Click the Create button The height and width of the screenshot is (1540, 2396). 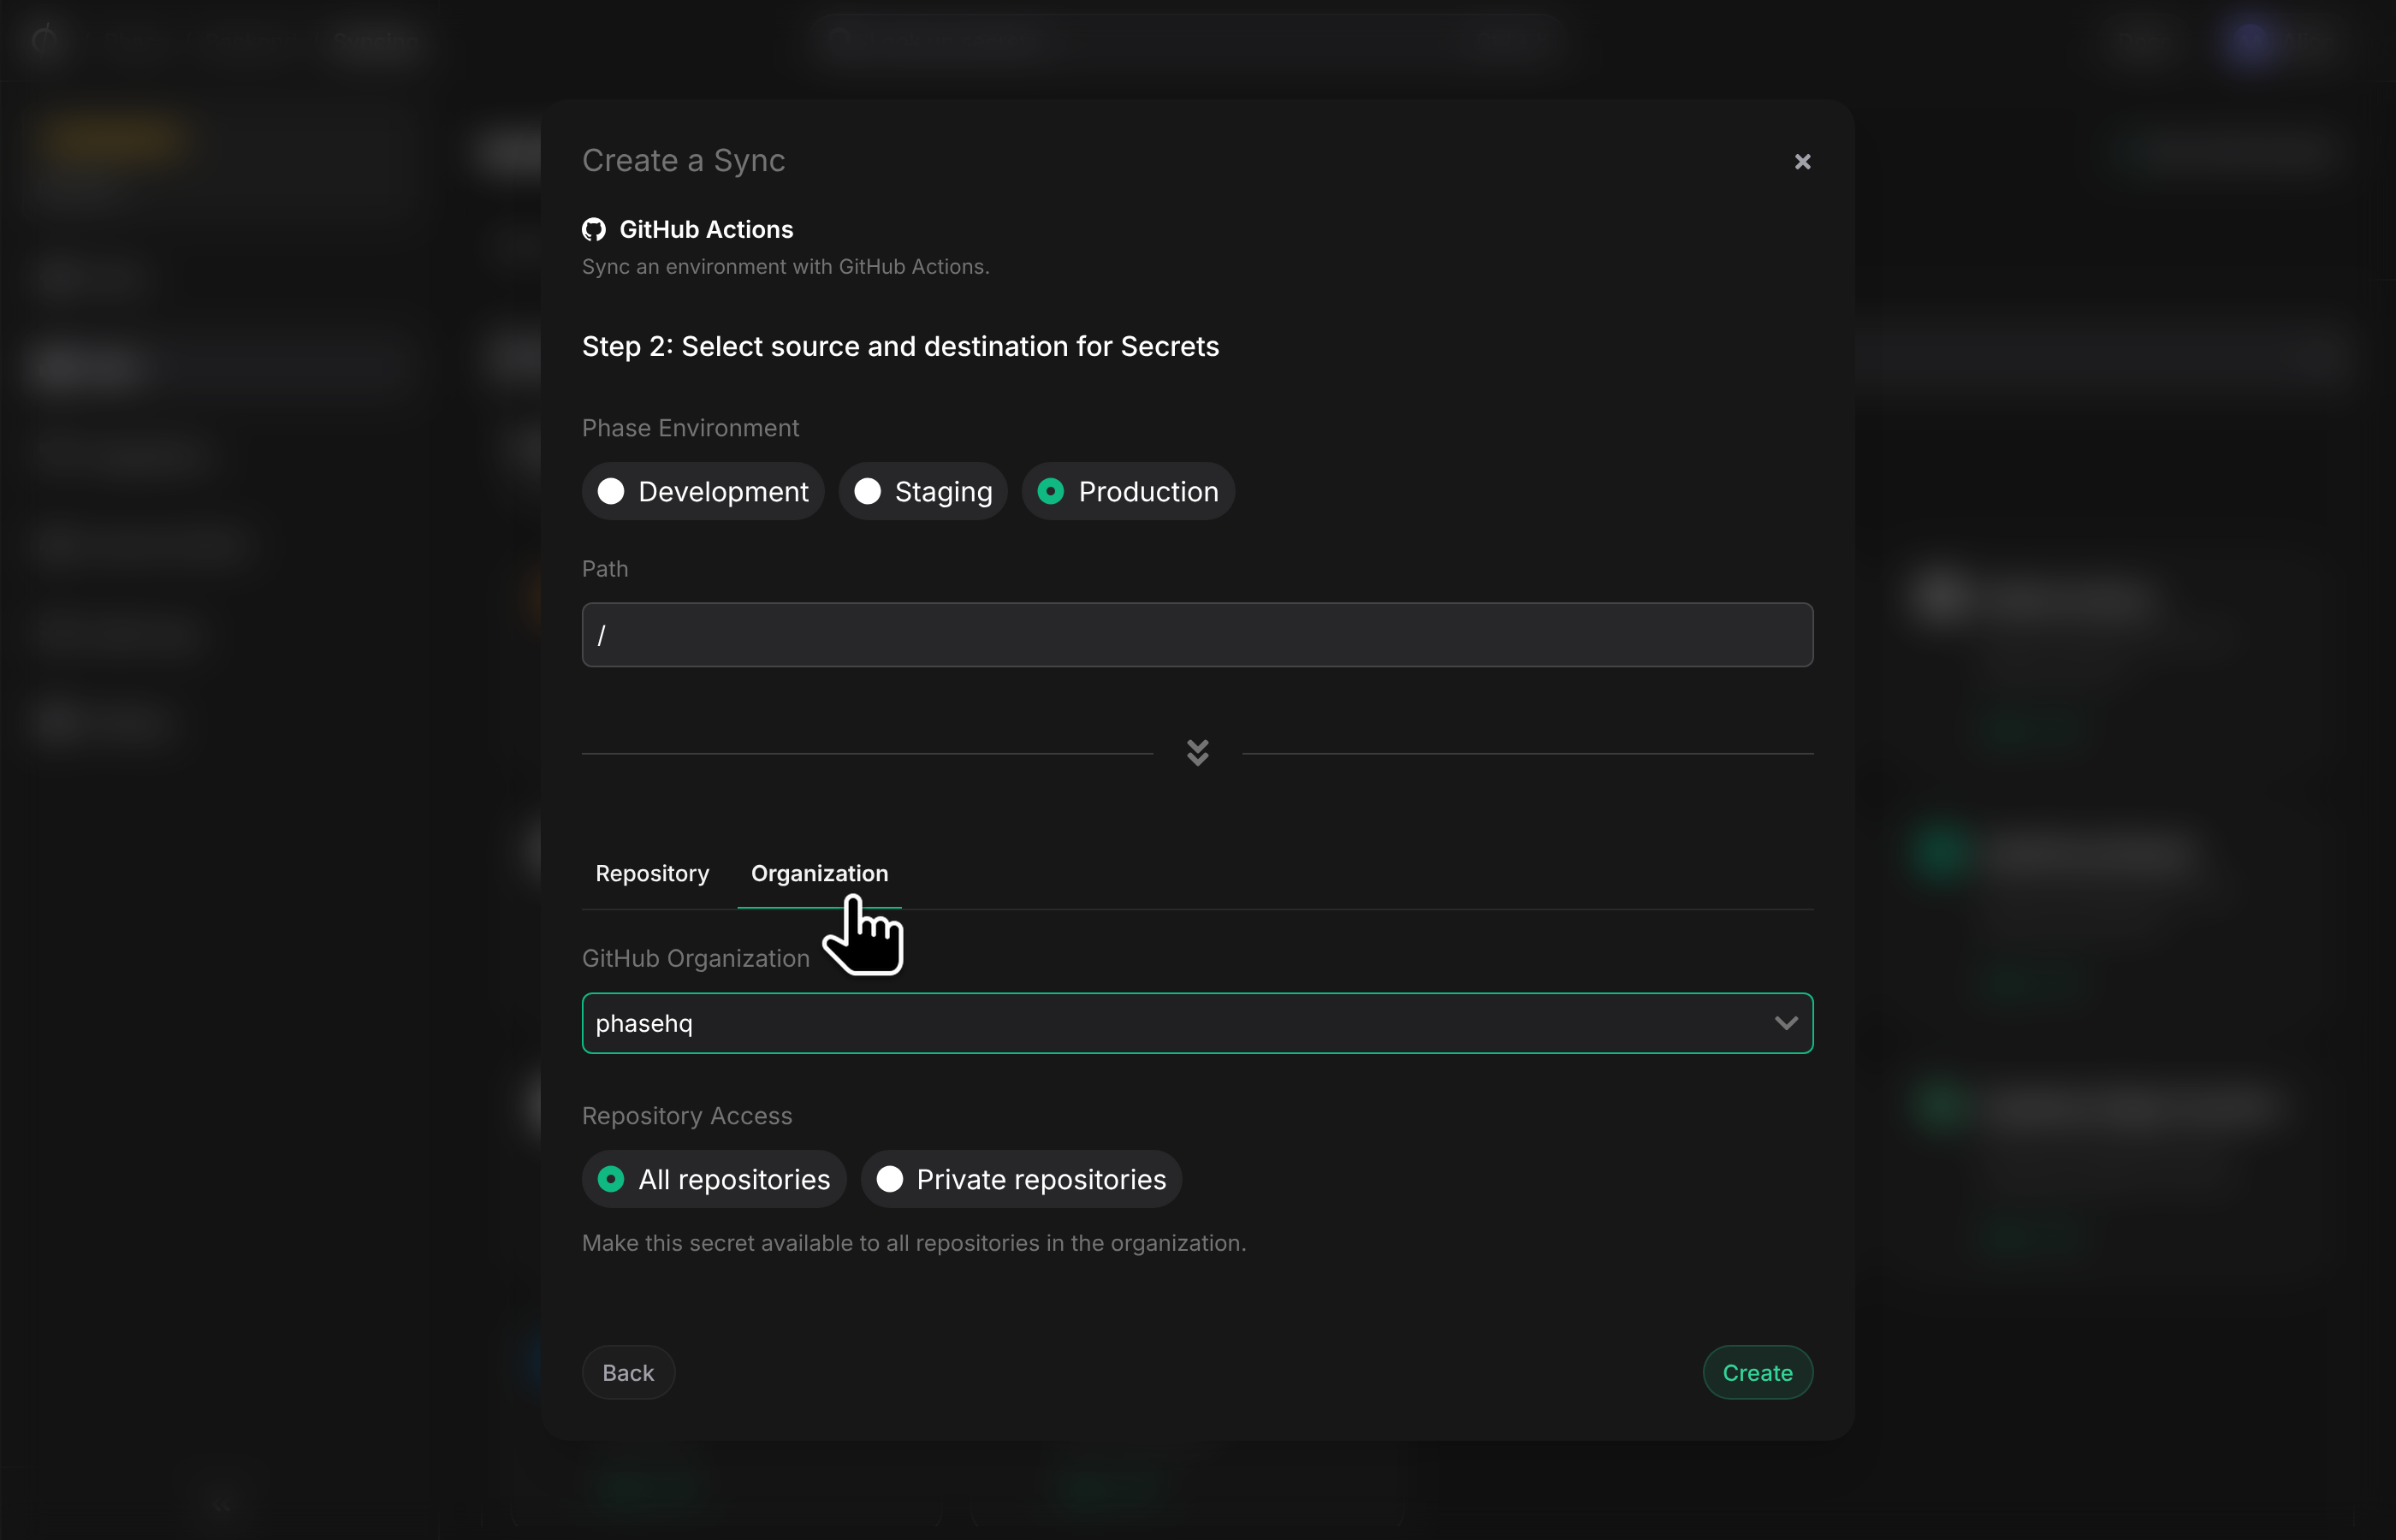(x=1757, y=1372)
